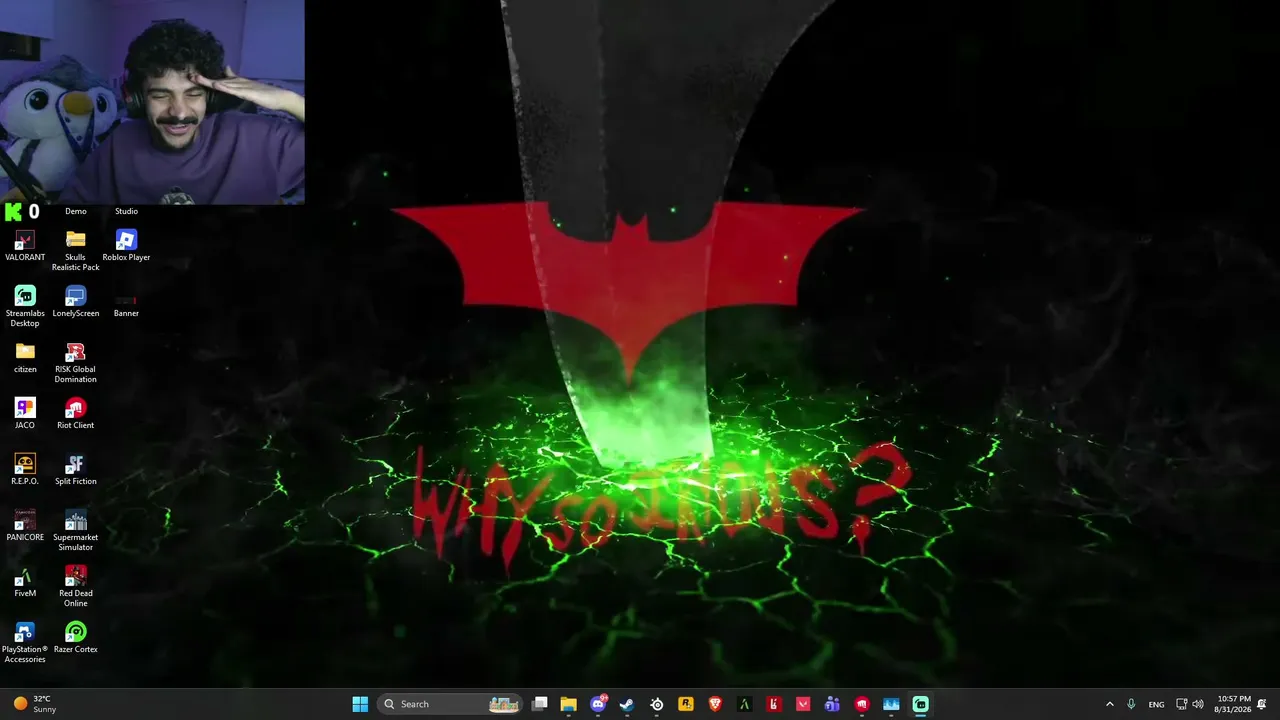Select the Supermarket Simulator icon
Image resolution: width=1280 pixels, height=720 pixels.
pos(76,530)
